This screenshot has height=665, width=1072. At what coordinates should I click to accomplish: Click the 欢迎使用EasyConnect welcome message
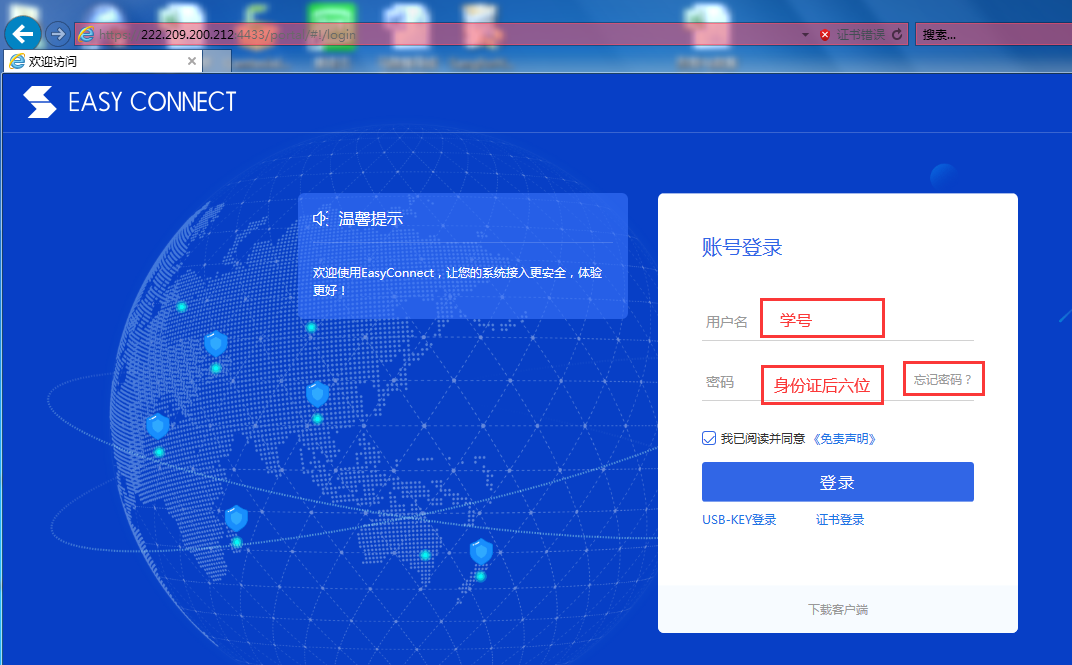(x=457, y=281)
